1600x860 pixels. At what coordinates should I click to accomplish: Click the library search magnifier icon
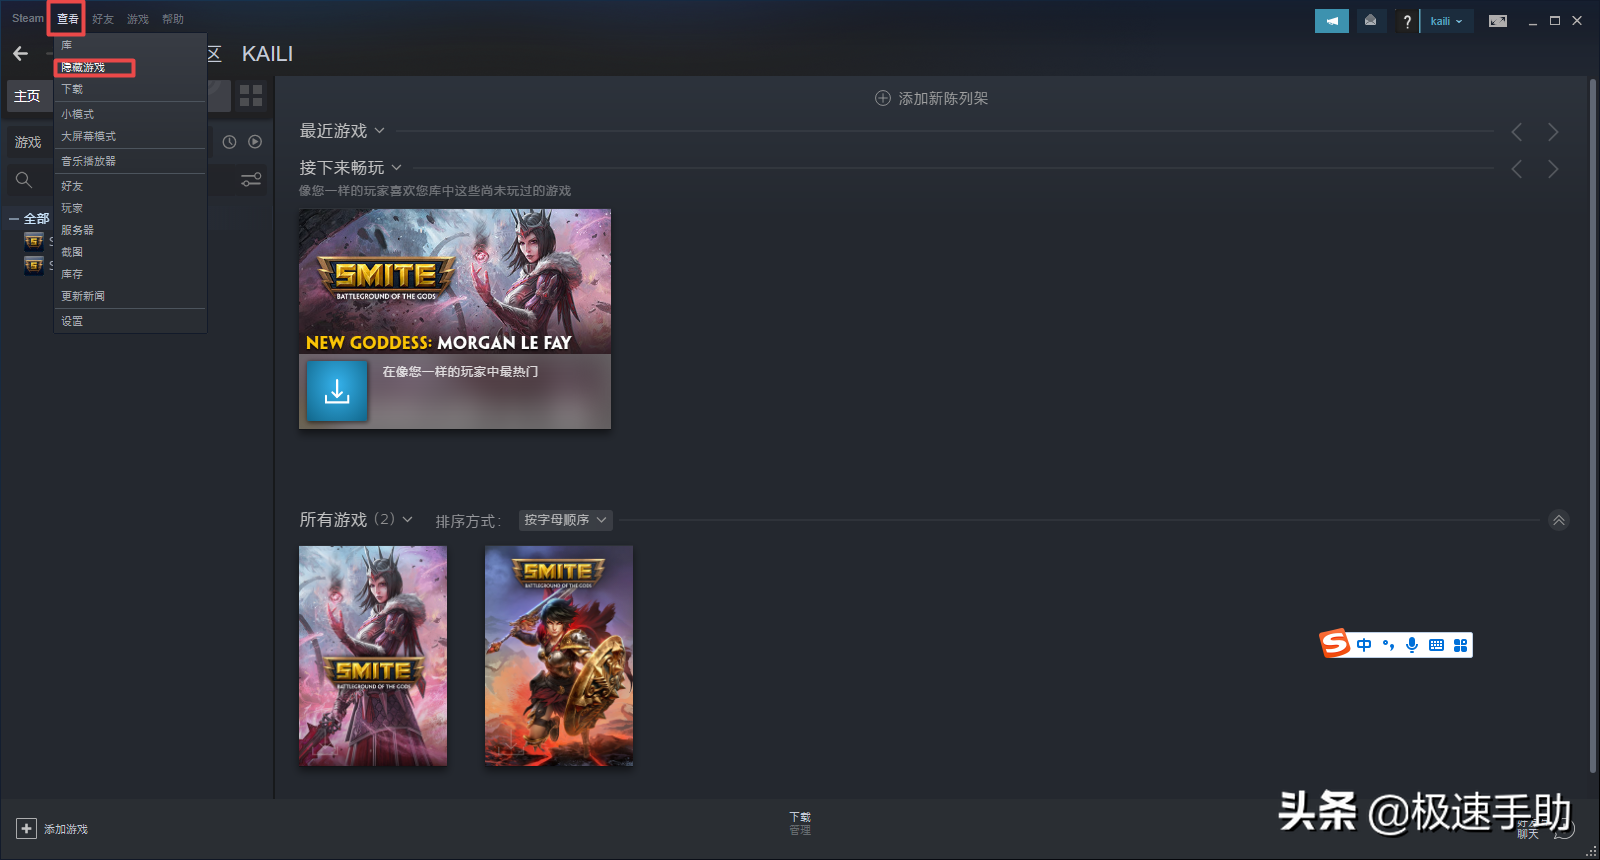pos(24,180)
